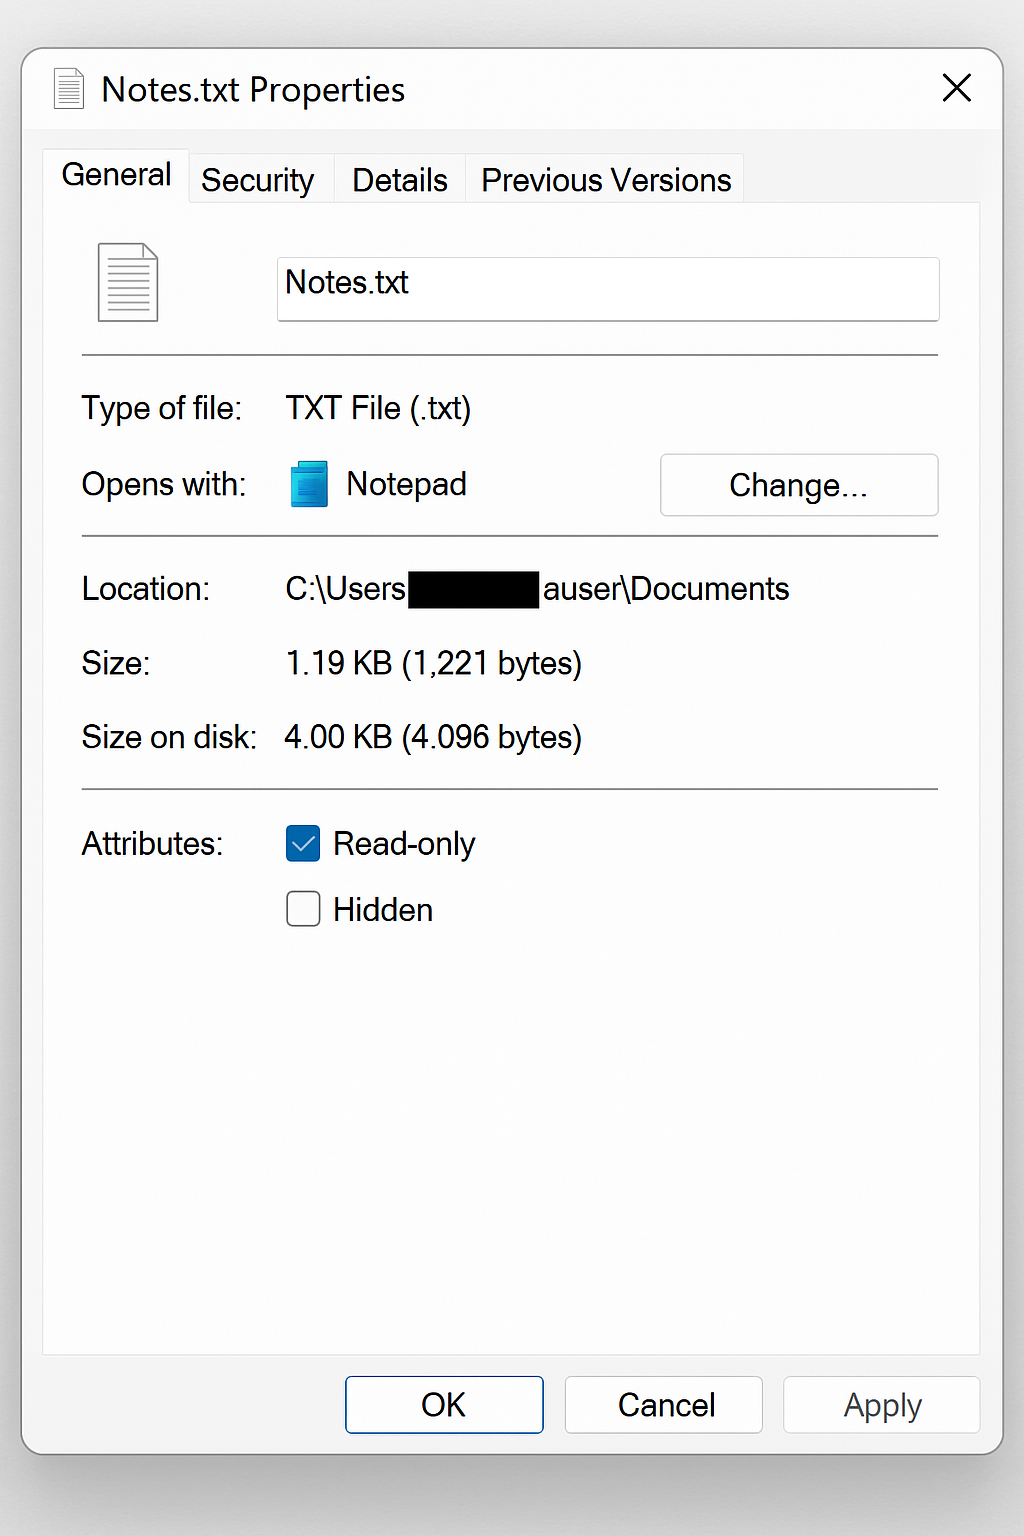Select the General tab
This screenshot has width=1024, height=1536.
point(116,175)
